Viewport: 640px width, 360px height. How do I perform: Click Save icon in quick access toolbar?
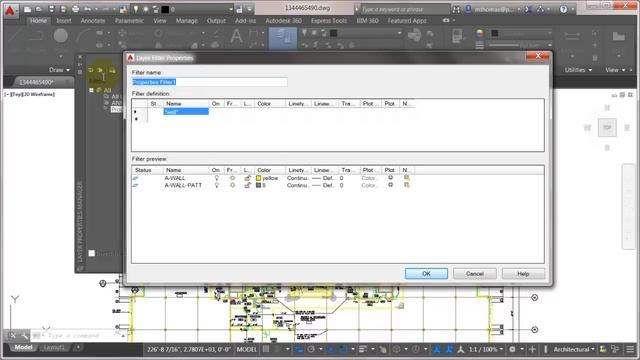51,9
